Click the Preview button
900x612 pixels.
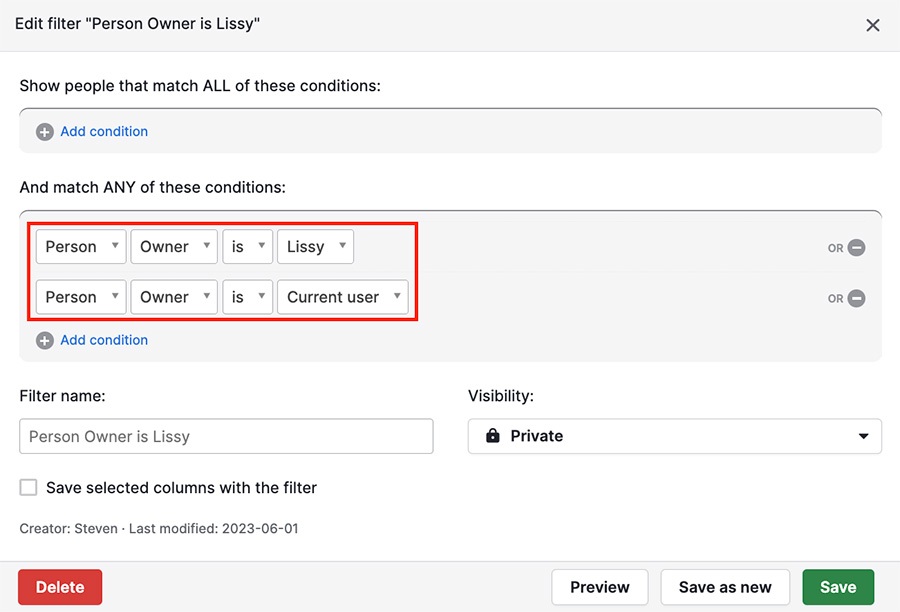[x=600, y=587]
